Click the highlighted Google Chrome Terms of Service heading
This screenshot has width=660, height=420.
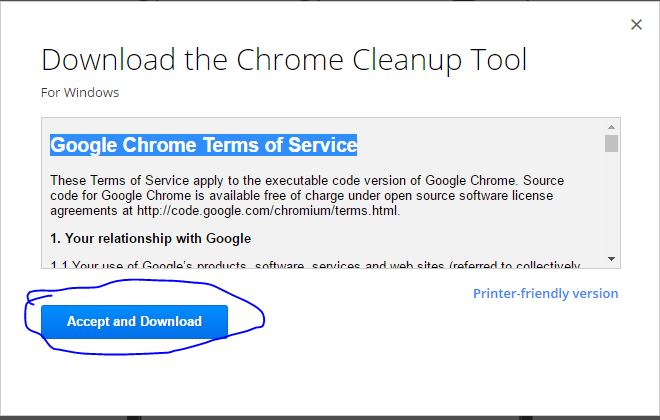pyautogui.click(x=204, y=145)
